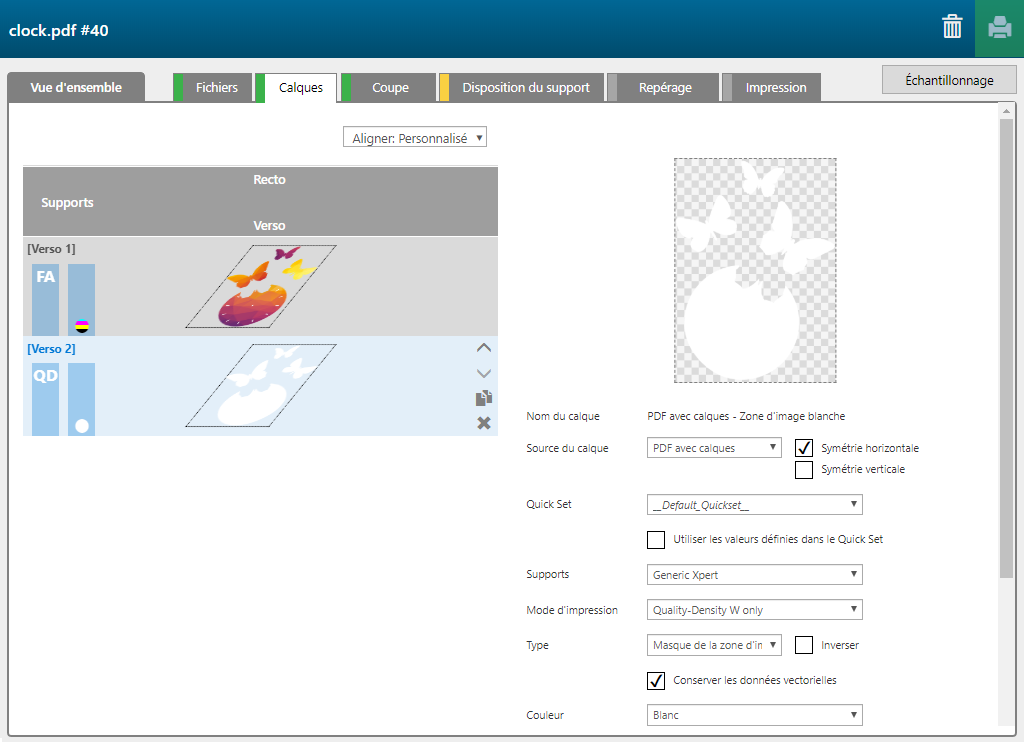Click the Recto header label
Viewport: 1024px width, 742px height.
coord(269,180)
